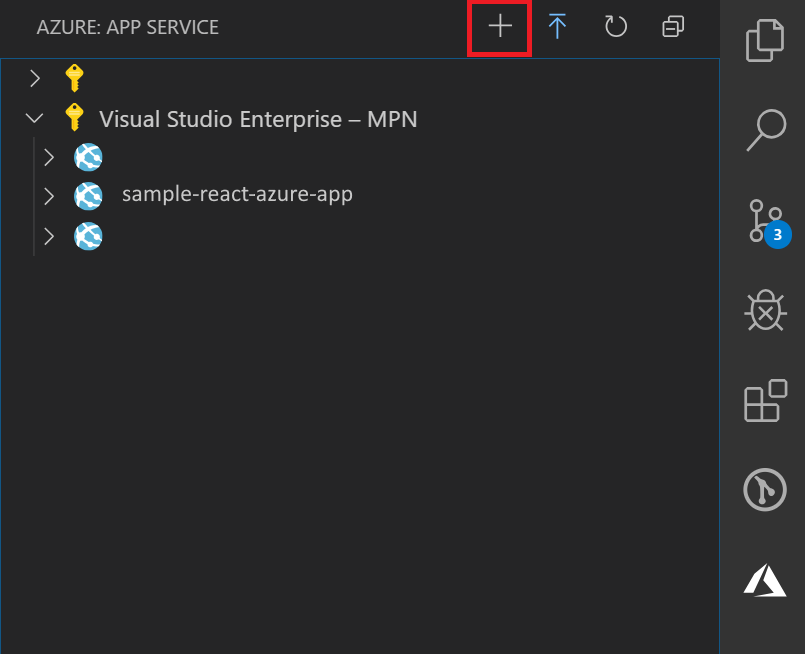Select the sample-react-azure-app web app
The image size is (805, 654).
tap(237, 194)
